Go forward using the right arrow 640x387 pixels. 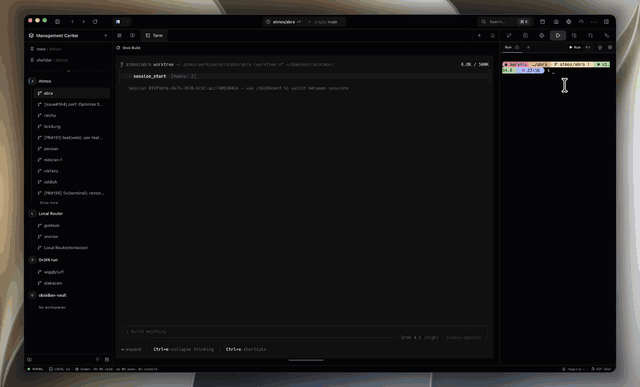[84, 22]
